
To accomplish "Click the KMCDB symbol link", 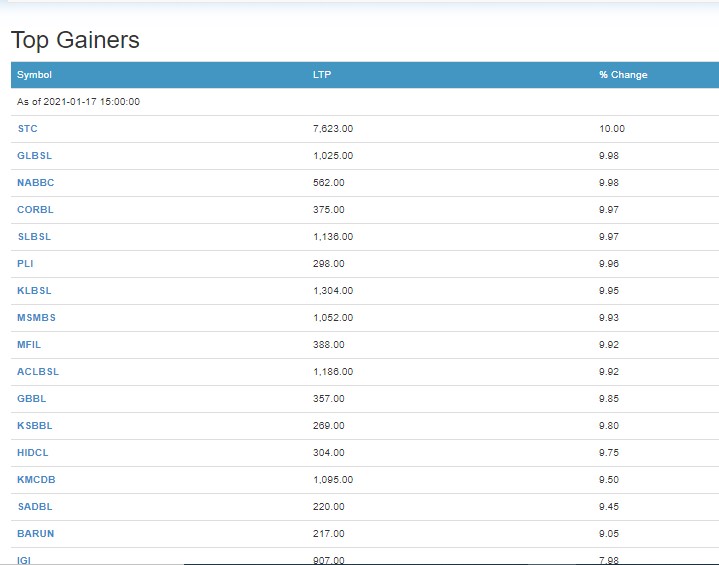I will pos(36,480).
